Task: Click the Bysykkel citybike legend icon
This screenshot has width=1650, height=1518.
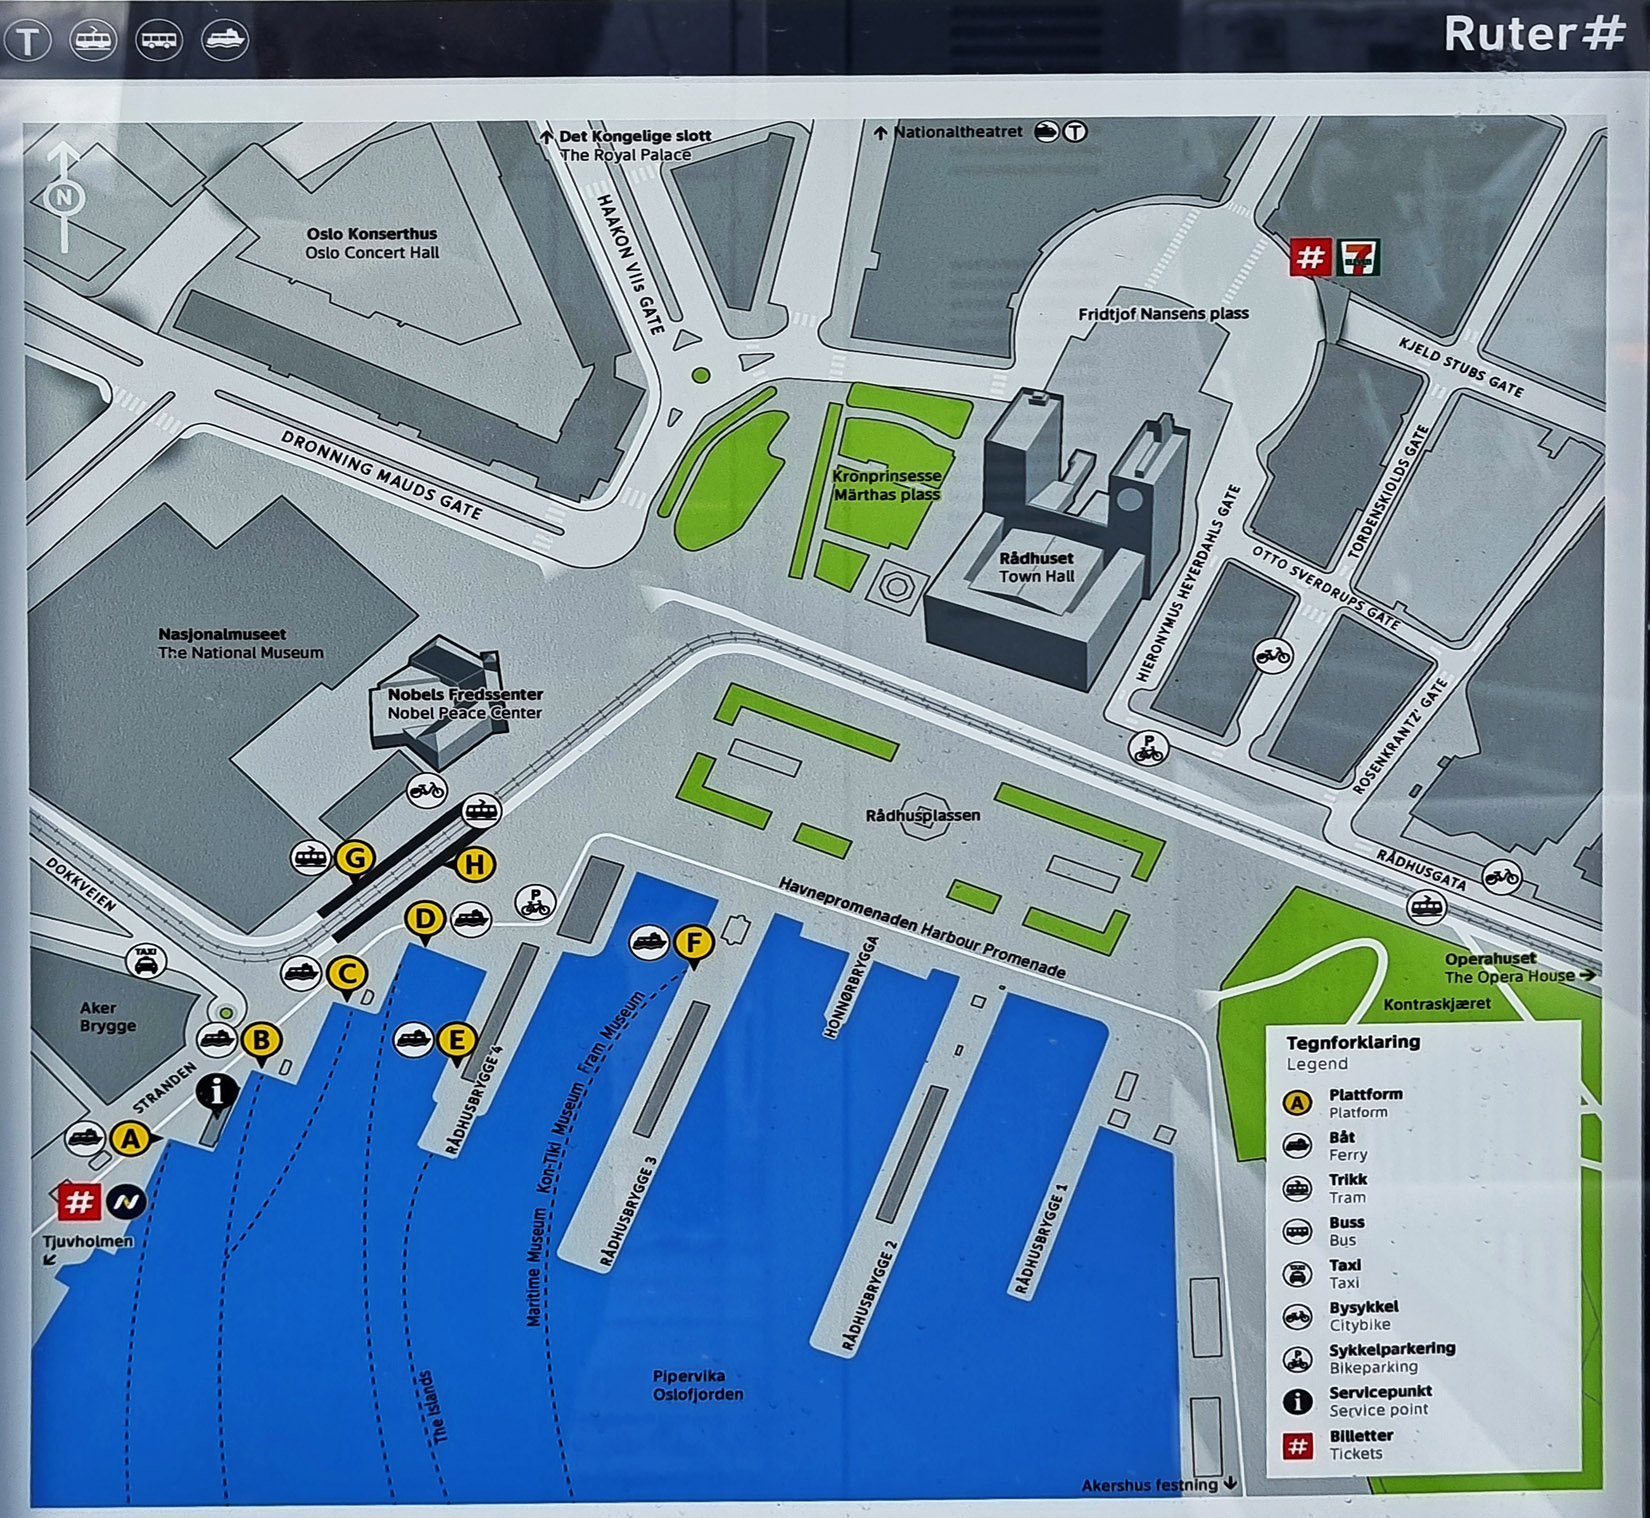Action: (x=1297, y=1317)
